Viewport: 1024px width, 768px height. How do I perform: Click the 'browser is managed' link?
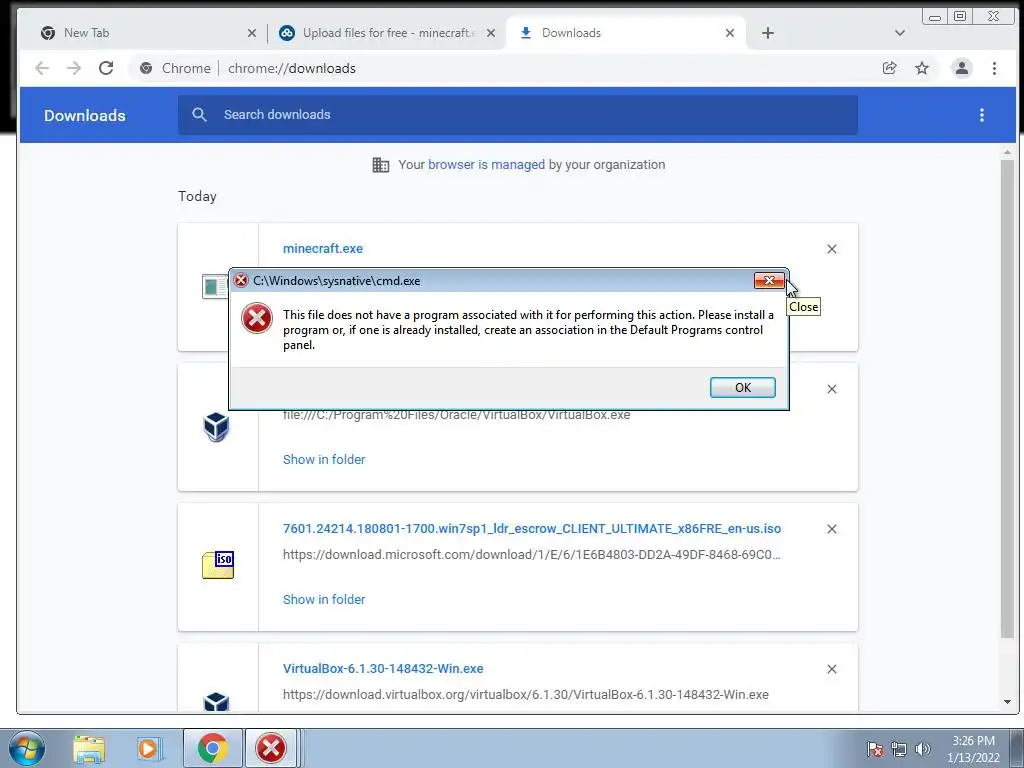pyautogui.click(x=486, y=165)
